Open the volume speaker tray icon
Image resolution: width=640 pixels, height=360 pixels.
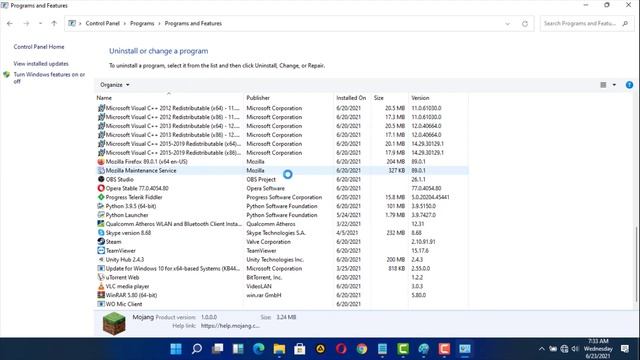[575, 349]
